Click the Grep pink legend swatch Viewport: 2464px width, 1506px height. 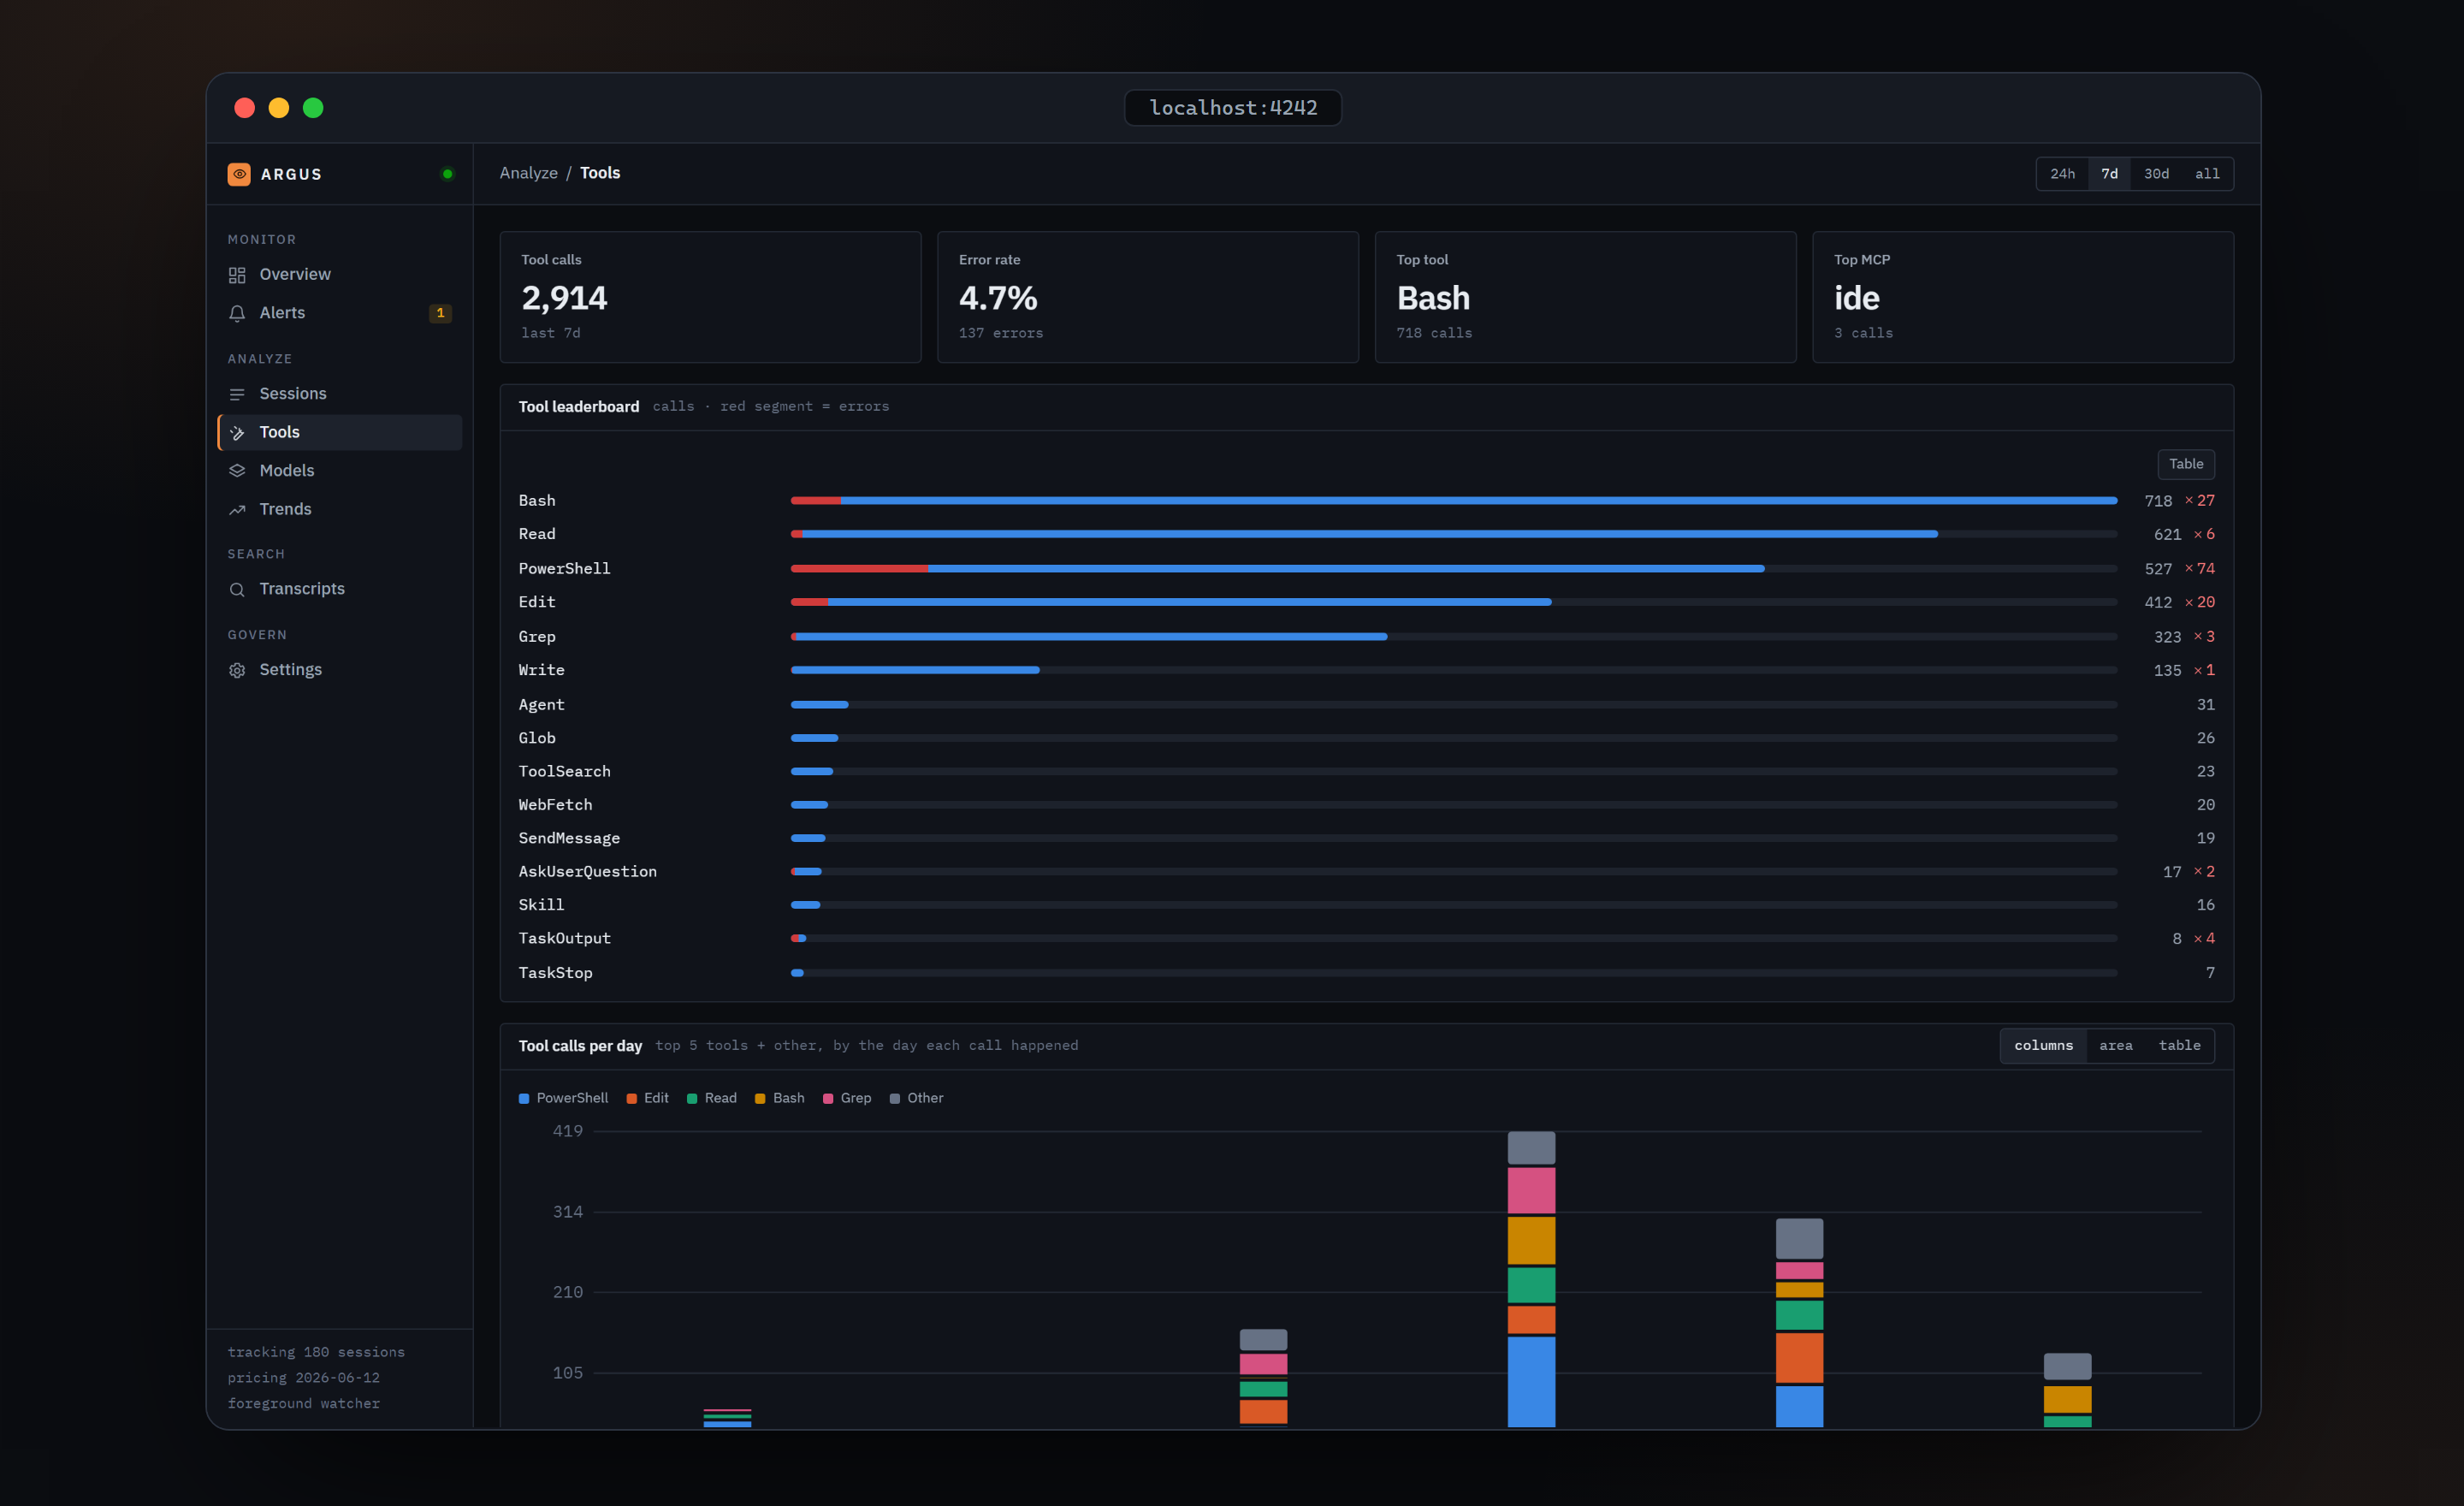pos(828,1099)
